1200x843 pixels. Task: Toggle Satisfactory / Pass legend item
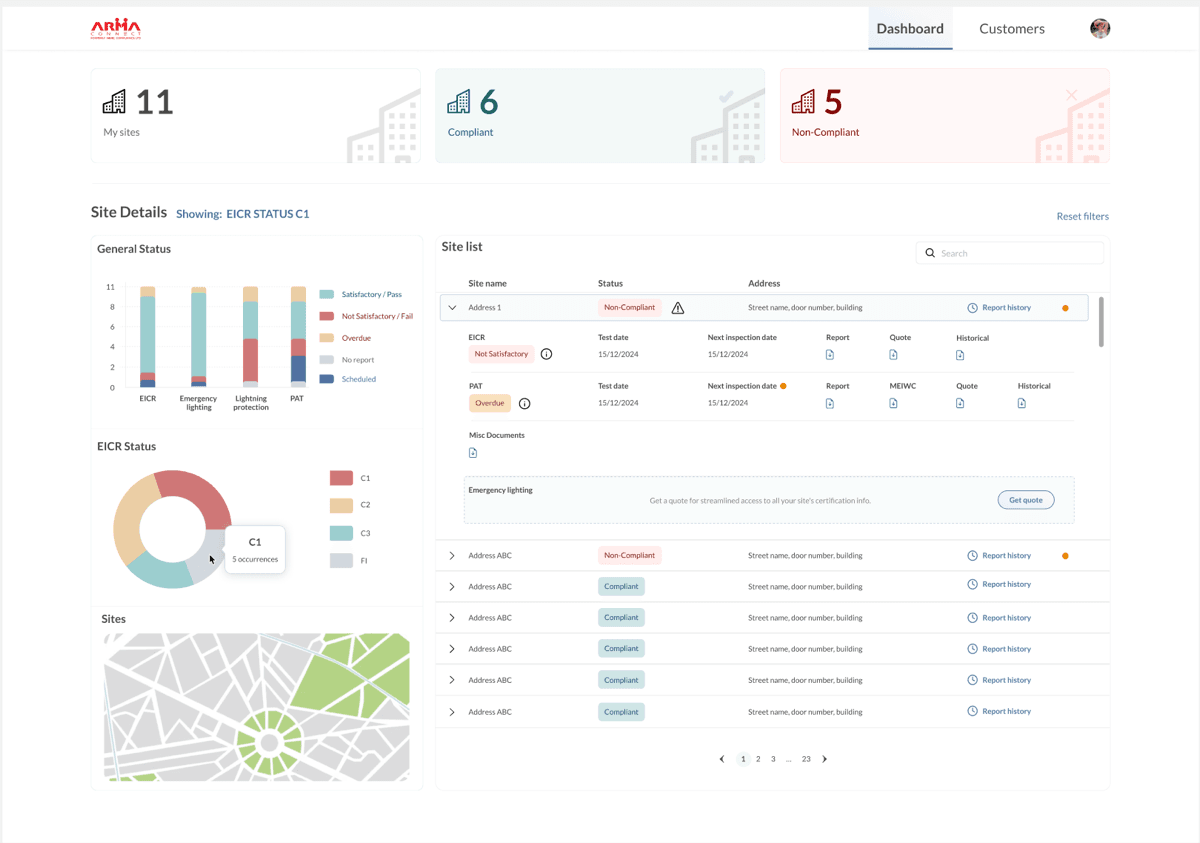click(x=371, y=295)
